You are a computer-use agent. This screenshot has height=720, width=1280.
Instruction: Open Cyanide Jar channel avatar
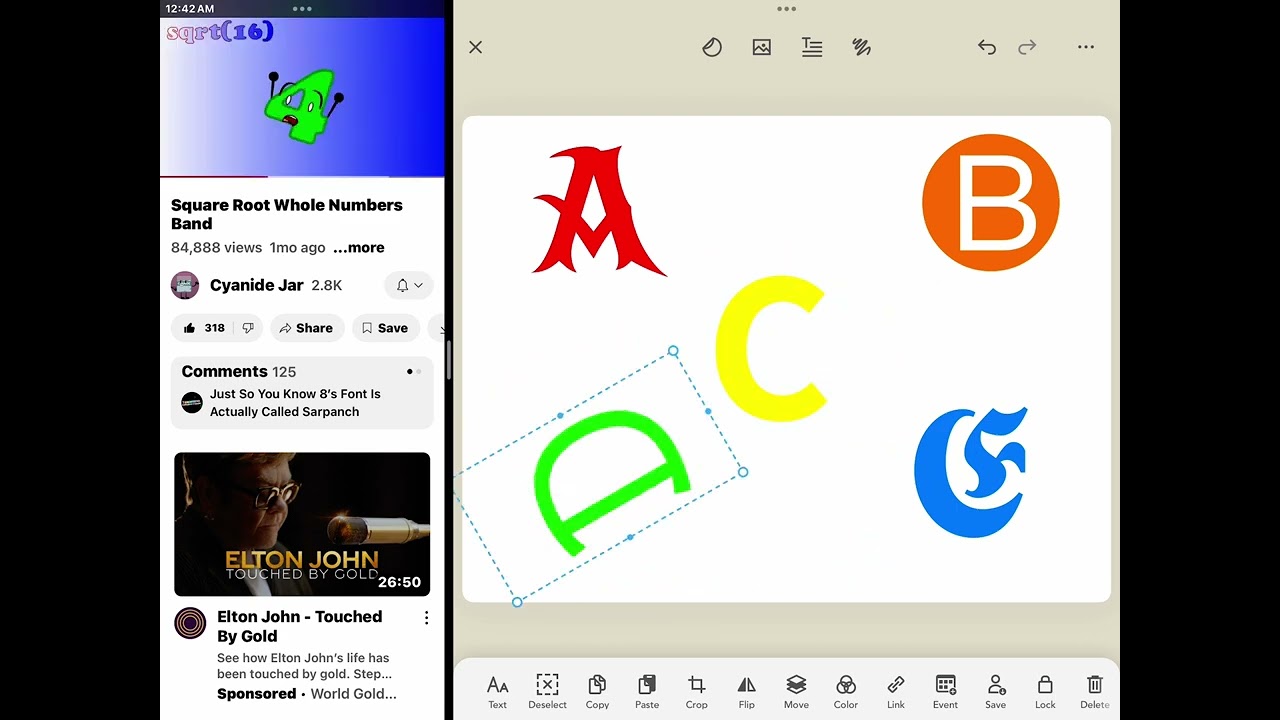coord(185,285)
